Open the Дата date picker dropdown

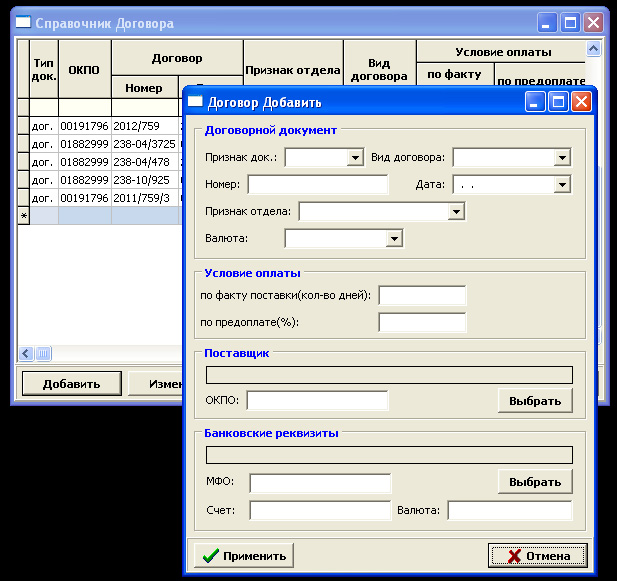[x=561, y=185]
